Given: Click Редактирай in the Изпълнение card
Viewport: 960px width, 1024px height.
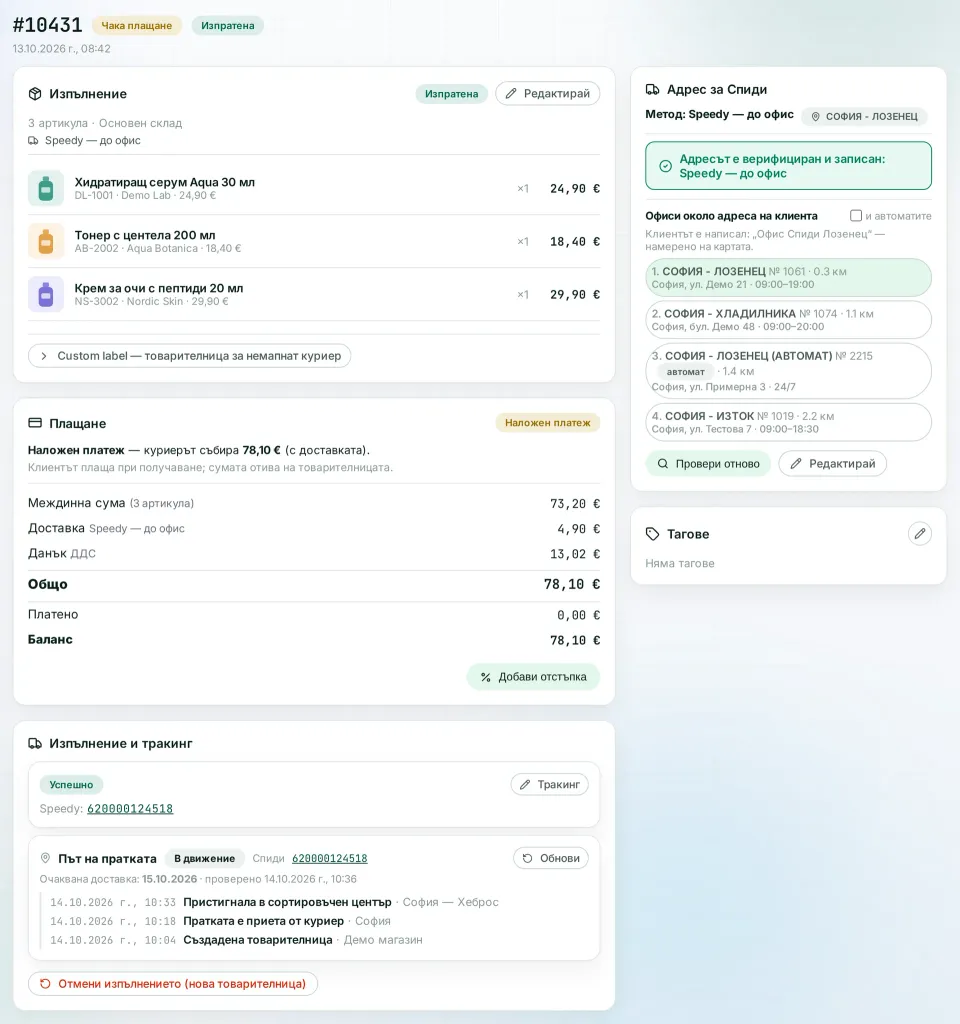Looking at the screenshot, I should (547, 93).
